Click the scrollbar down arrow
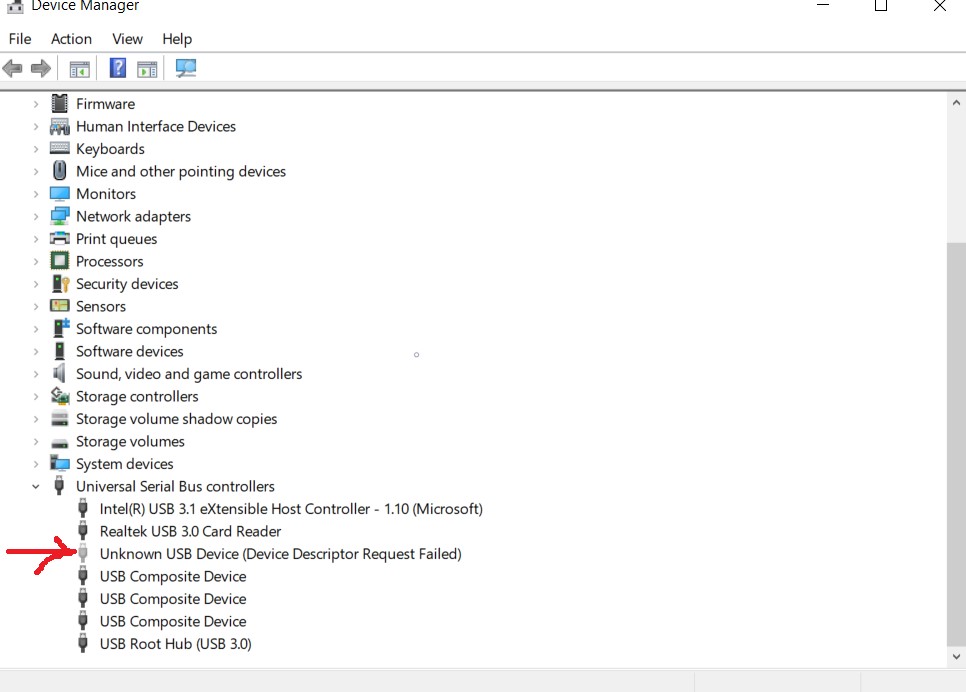 coord(956,656)
